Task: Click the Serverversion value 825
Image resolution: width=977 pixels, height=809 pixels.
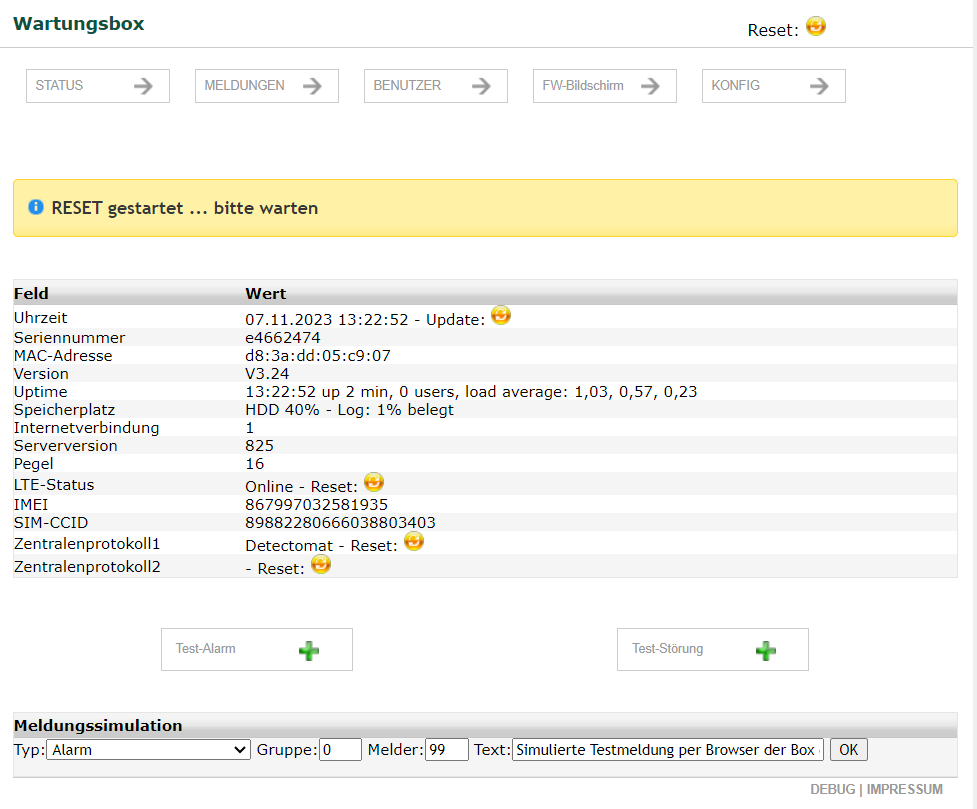Action: [x=259, y=446]
